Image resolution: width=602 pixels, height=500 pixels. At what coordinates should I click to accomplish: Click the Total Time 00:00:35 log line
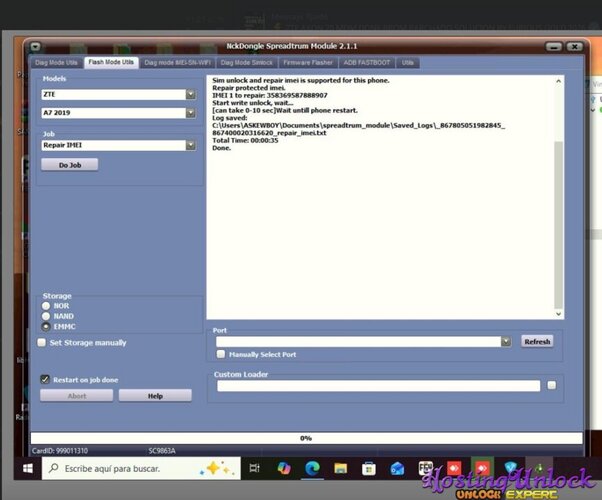pos(245,141)
